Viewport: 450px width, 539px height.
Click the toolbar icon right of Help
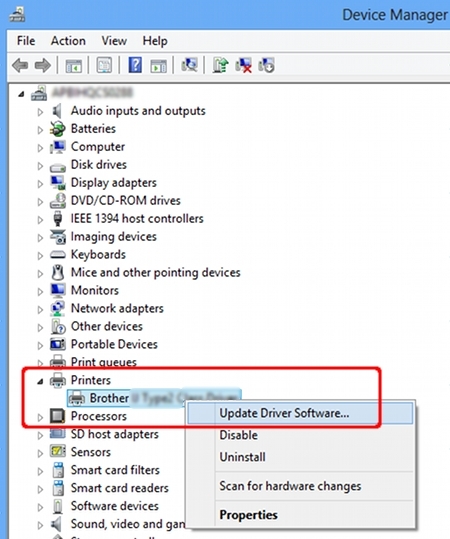pos(158,65)
